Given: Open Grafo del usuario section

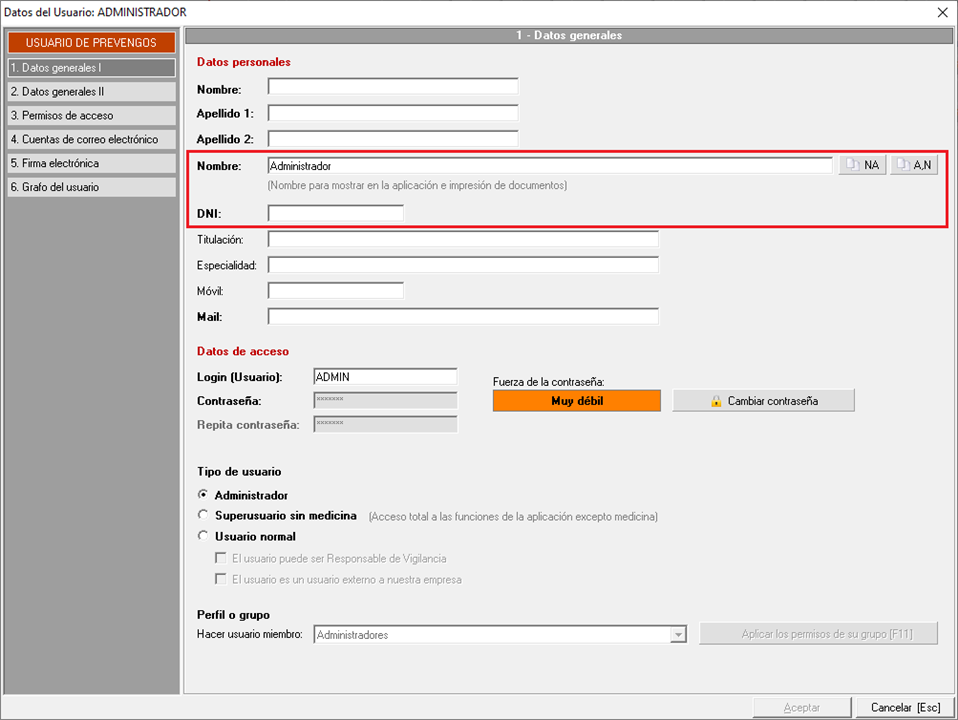Looking at the screenshot, I should 91,187.
